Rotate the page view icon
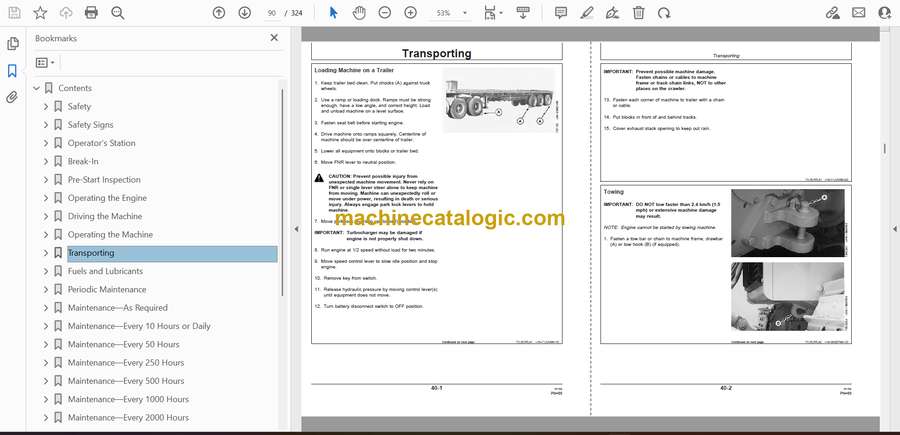The width and height of the screenshot is (900, 435). tap(664, 13)
